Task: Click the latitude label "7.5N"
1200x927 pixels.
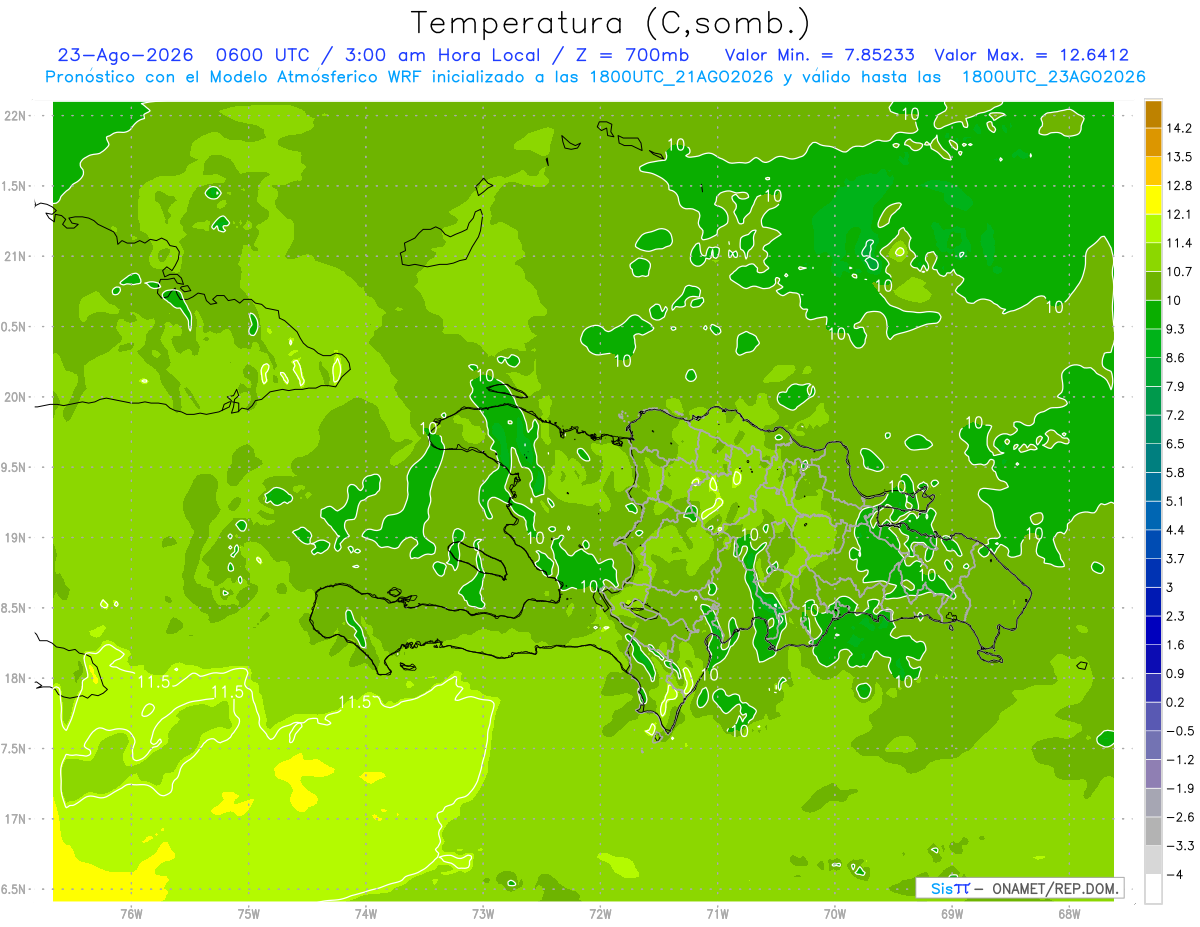Action: [x=15, y=749]
